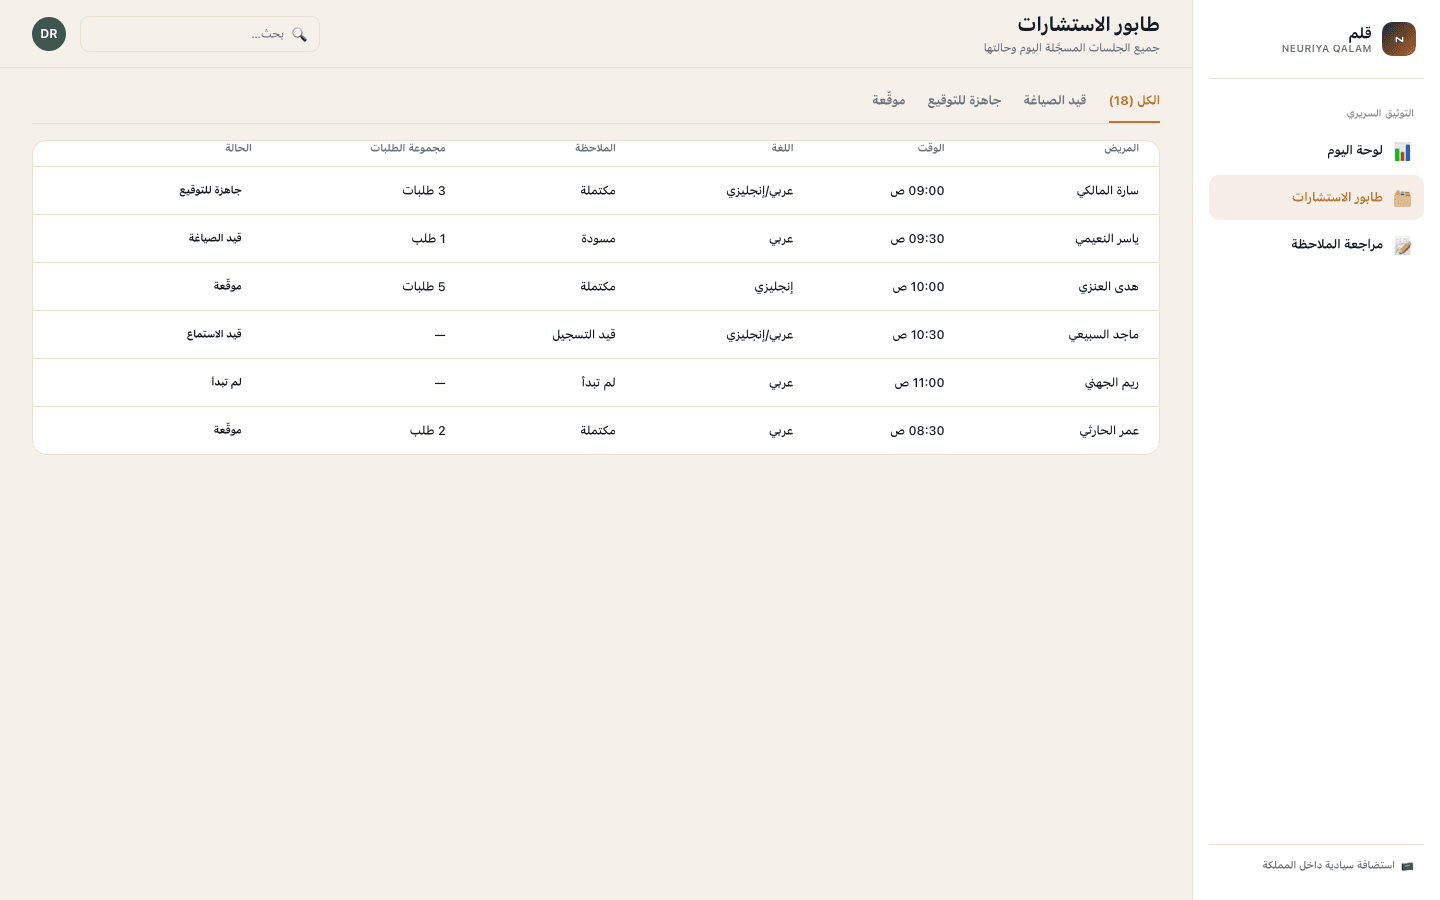Switch to the موقّعة tab
Screen dimensions: 1440x900
889,101
